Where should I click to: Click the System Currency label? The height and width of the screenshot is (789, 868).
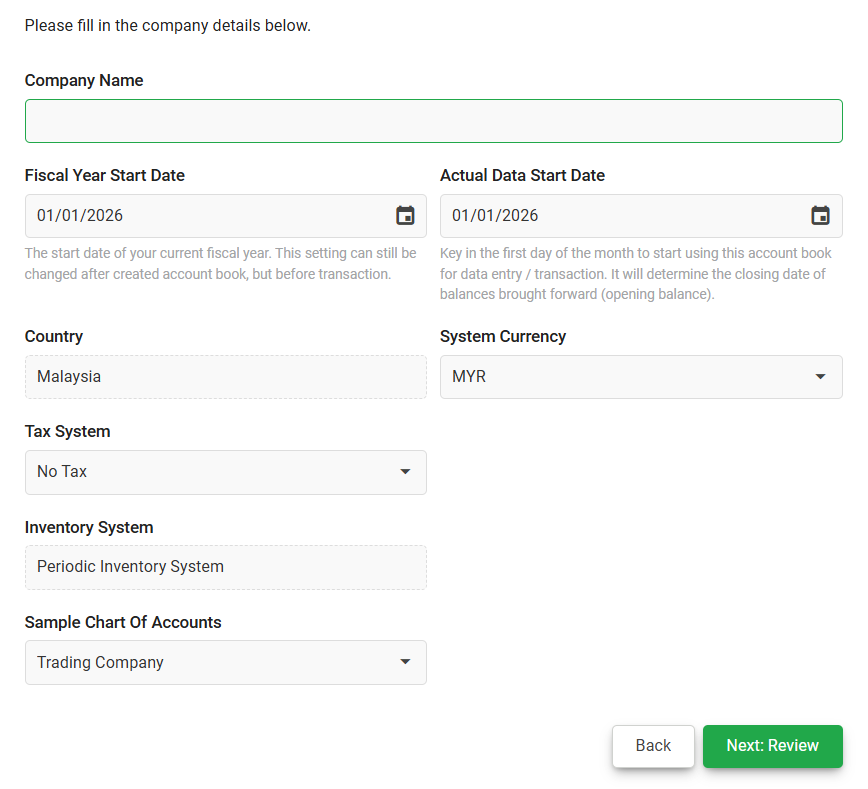tap(503, 337)
